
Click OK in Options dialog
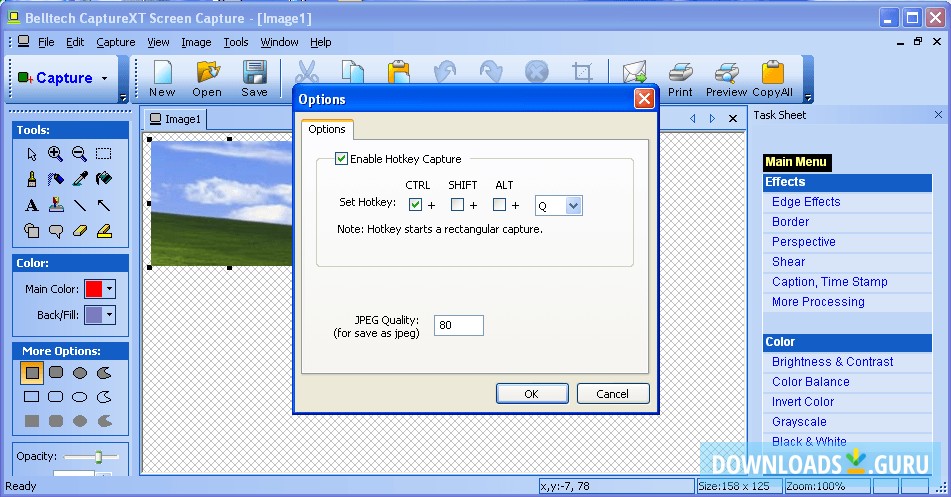pyautogui.click(x=532, y=394)
